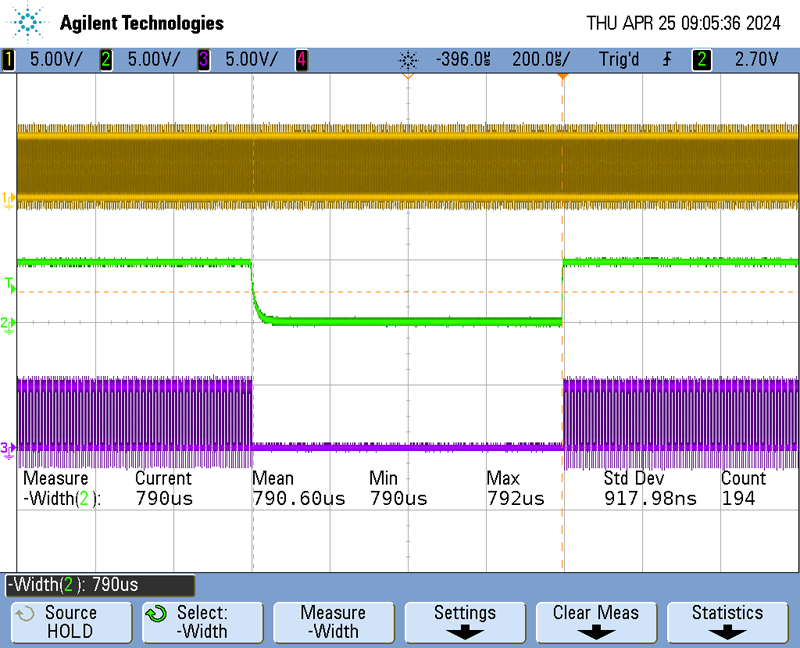
Task: Click the 2.70V trigger level readout
Action: point(756,60)
